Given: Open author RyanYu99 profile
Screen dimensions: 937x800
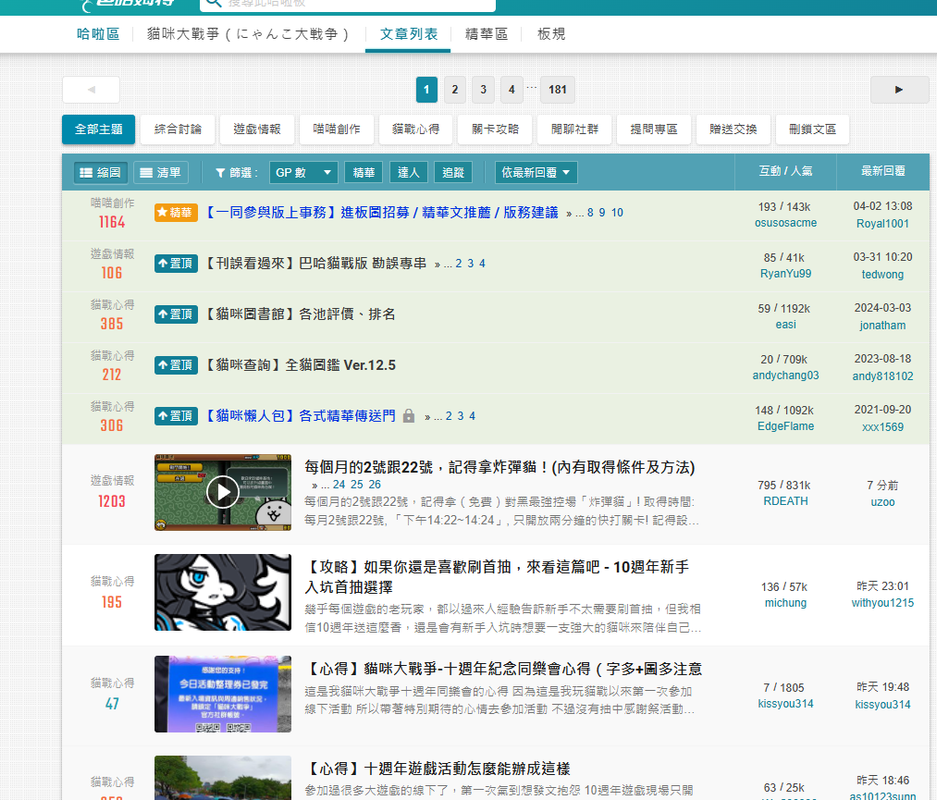Looking at the screenshot, I should 785,274.
